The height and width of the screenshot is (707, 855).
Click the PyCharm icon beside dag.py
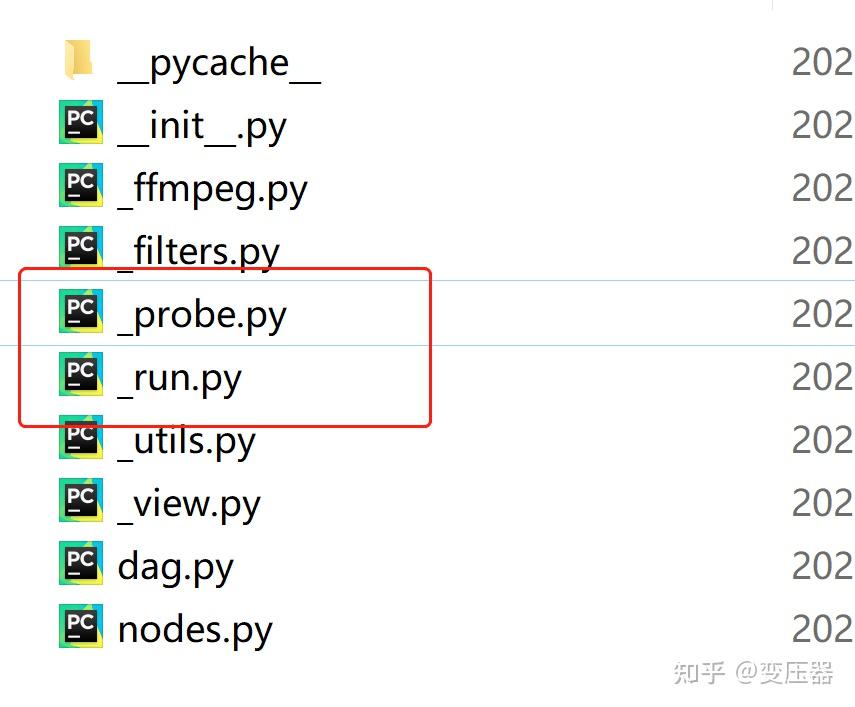(x=81, y=564)
